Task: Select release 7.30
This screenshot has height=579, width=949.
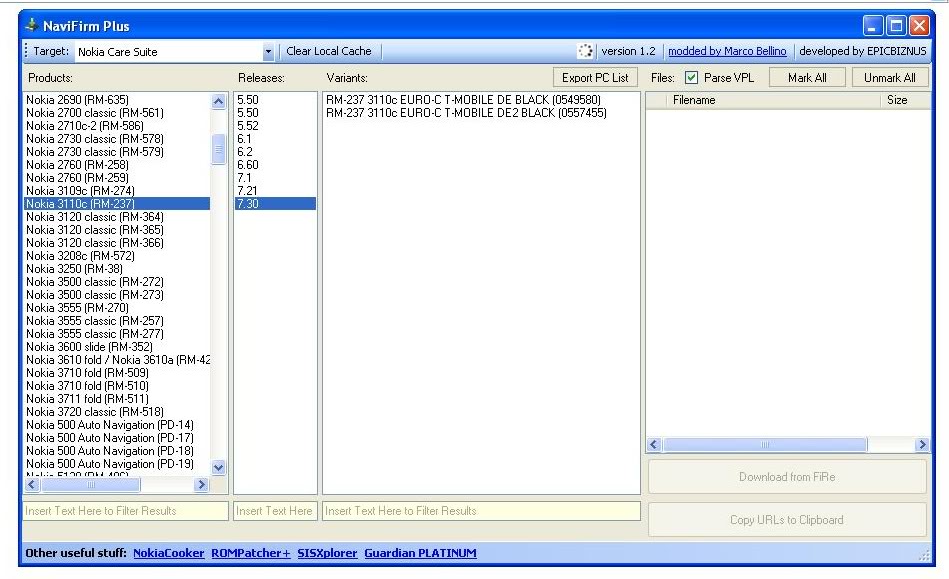Action: tap(275, 204)
